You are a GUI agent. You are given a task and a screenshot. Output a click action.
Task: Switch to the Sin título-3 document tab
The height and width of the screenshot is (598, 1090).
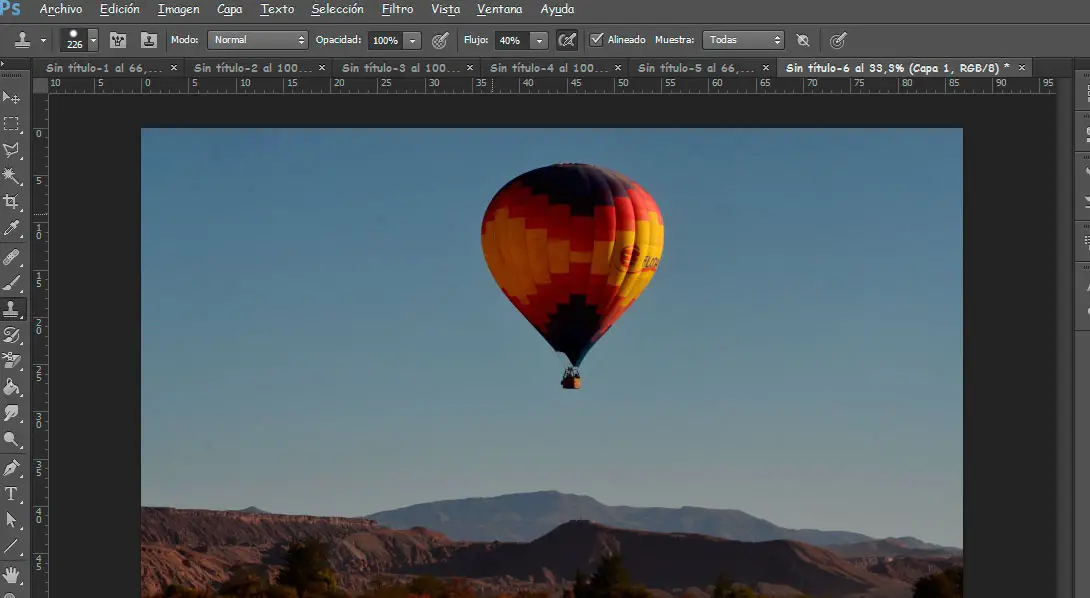[x=400, y=68]
